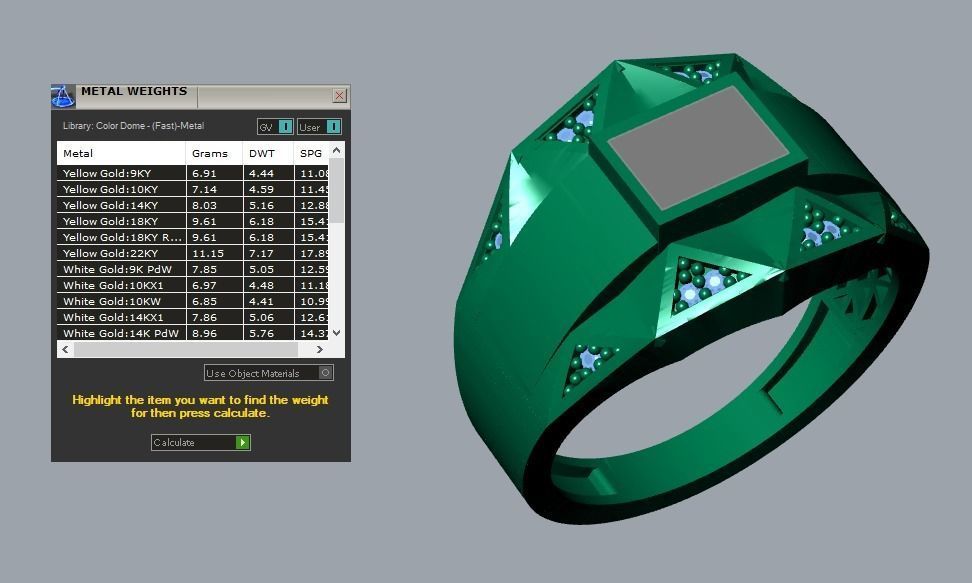Image resolution: width=972 pixels, height=583 pixels.
Task: Click the table scroll down arrow
Action: [337, 333]
